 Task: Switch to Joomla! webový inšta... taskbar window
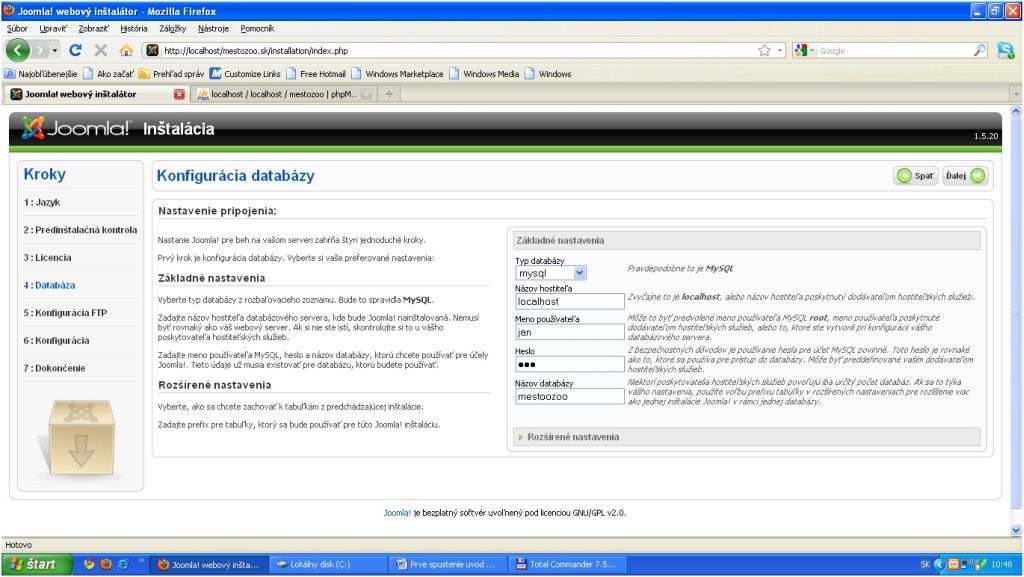tap(209, 564)
